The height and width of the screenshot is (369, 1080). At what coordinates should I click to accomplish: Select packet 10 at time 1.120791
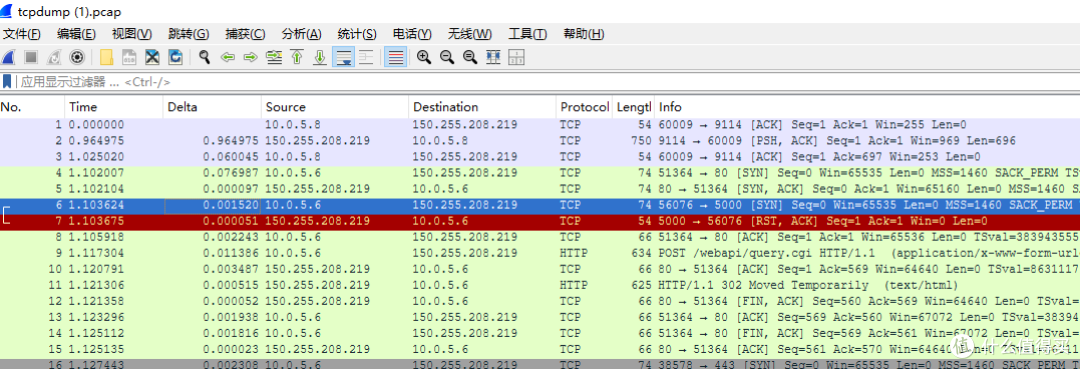point(540,269)
